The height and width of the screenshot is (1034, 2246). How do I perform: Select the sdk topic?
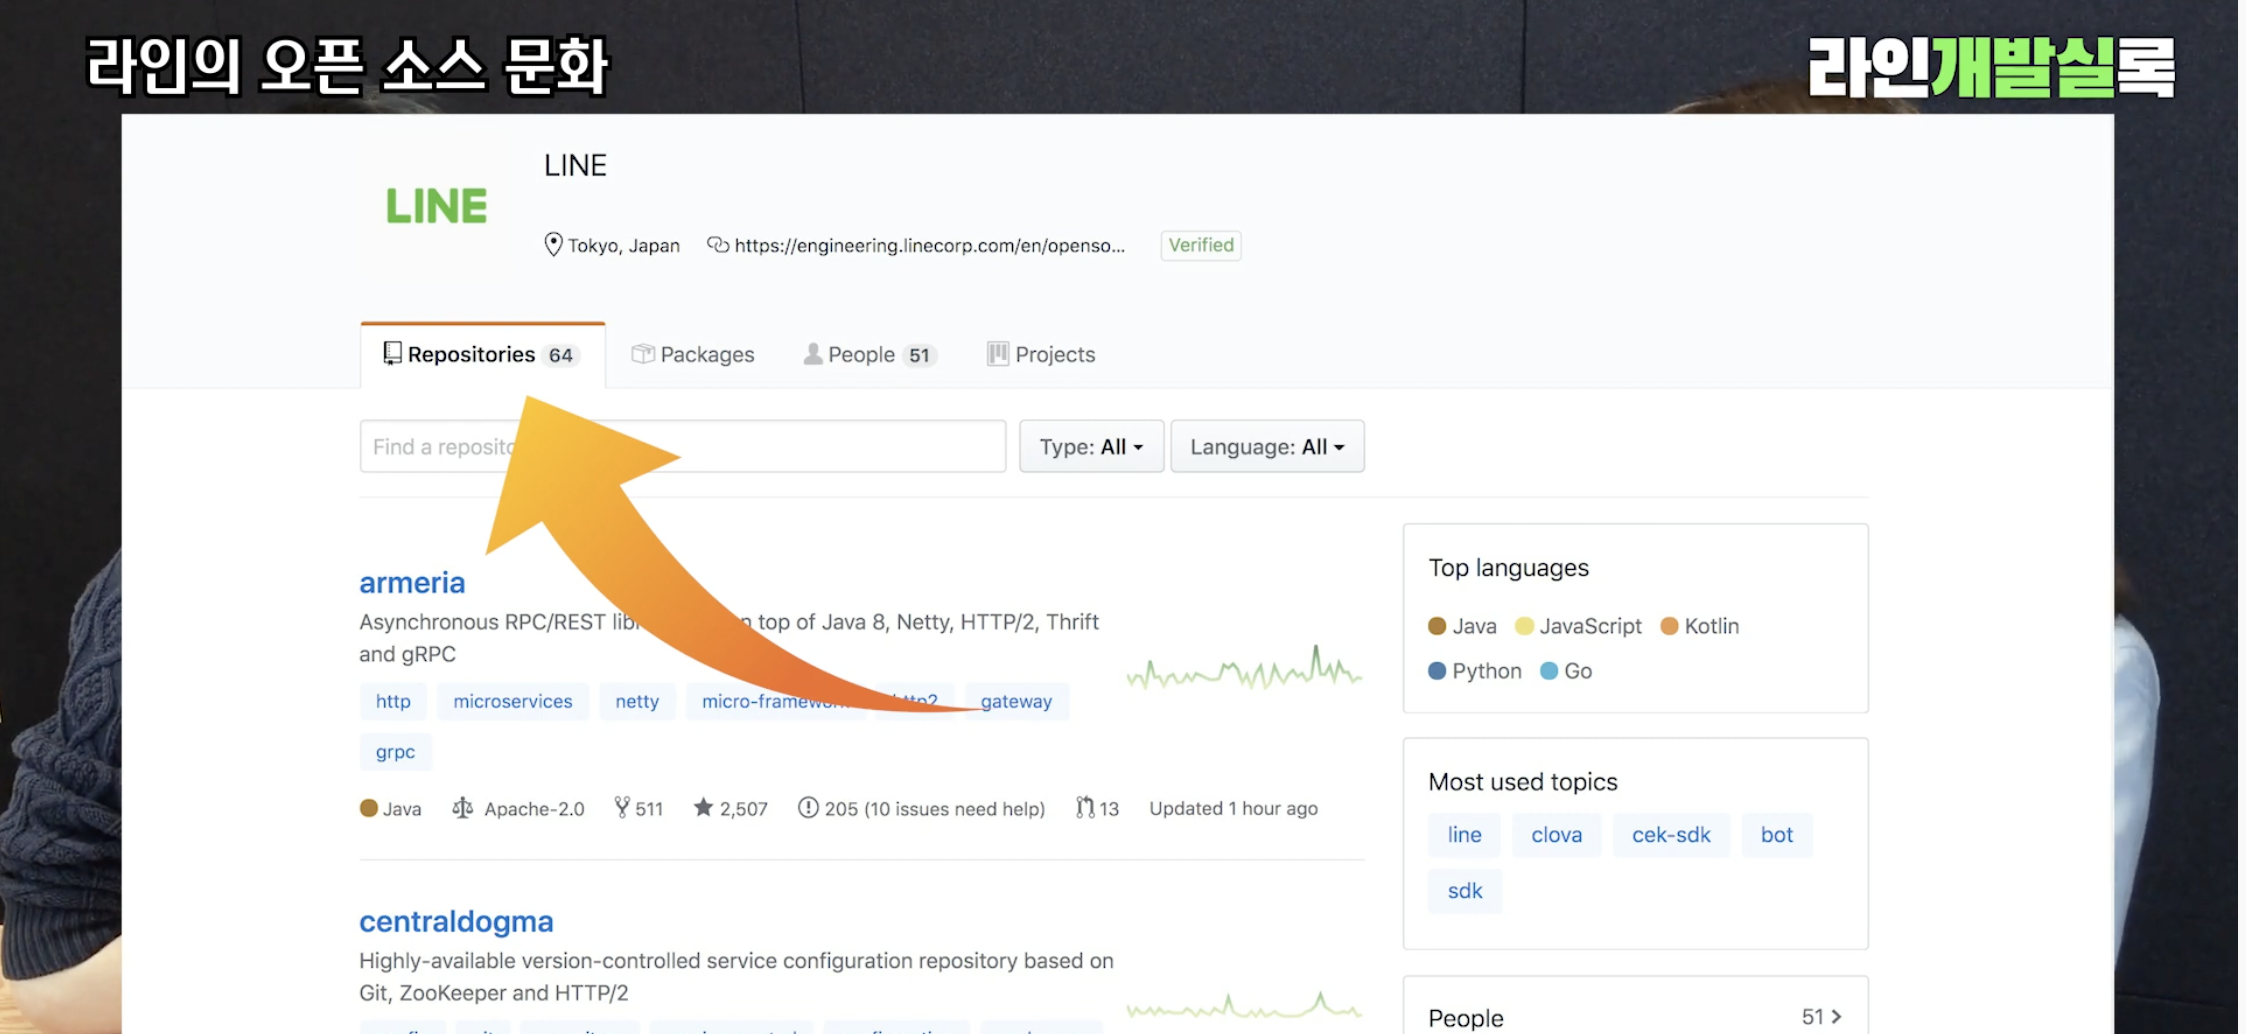pos(1465,891)
